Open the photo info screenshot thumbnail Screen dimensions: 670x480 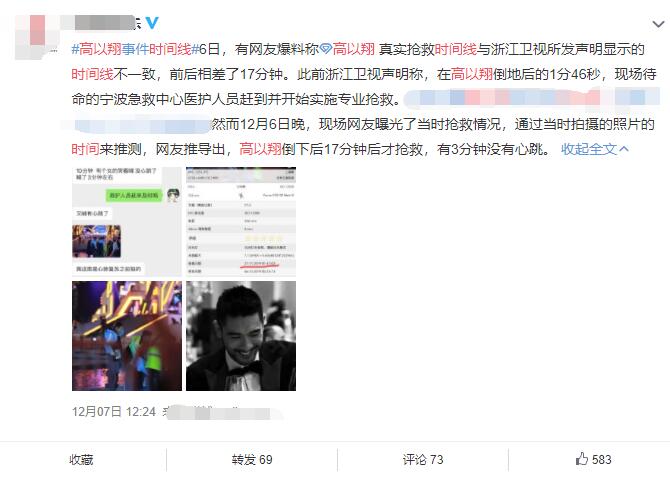pos(241,221)
